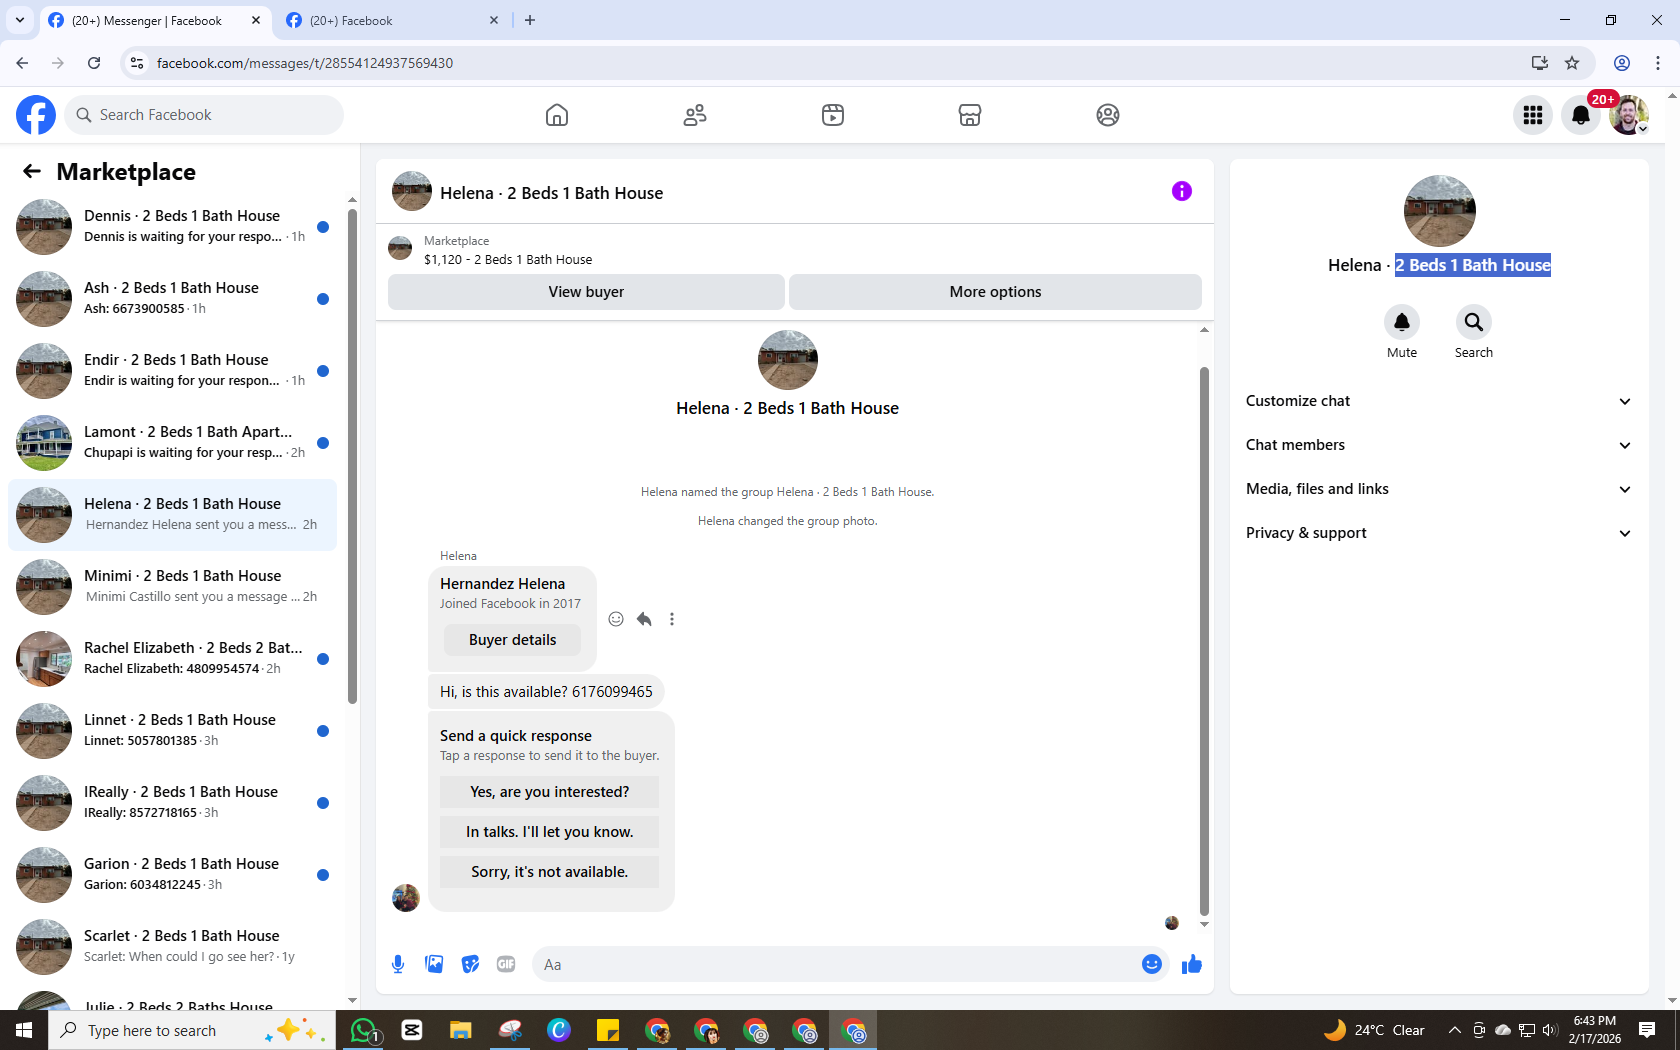
Task: Send a voice clip with microphone icon
Action: pyautogui.click(x=398, y=964)
